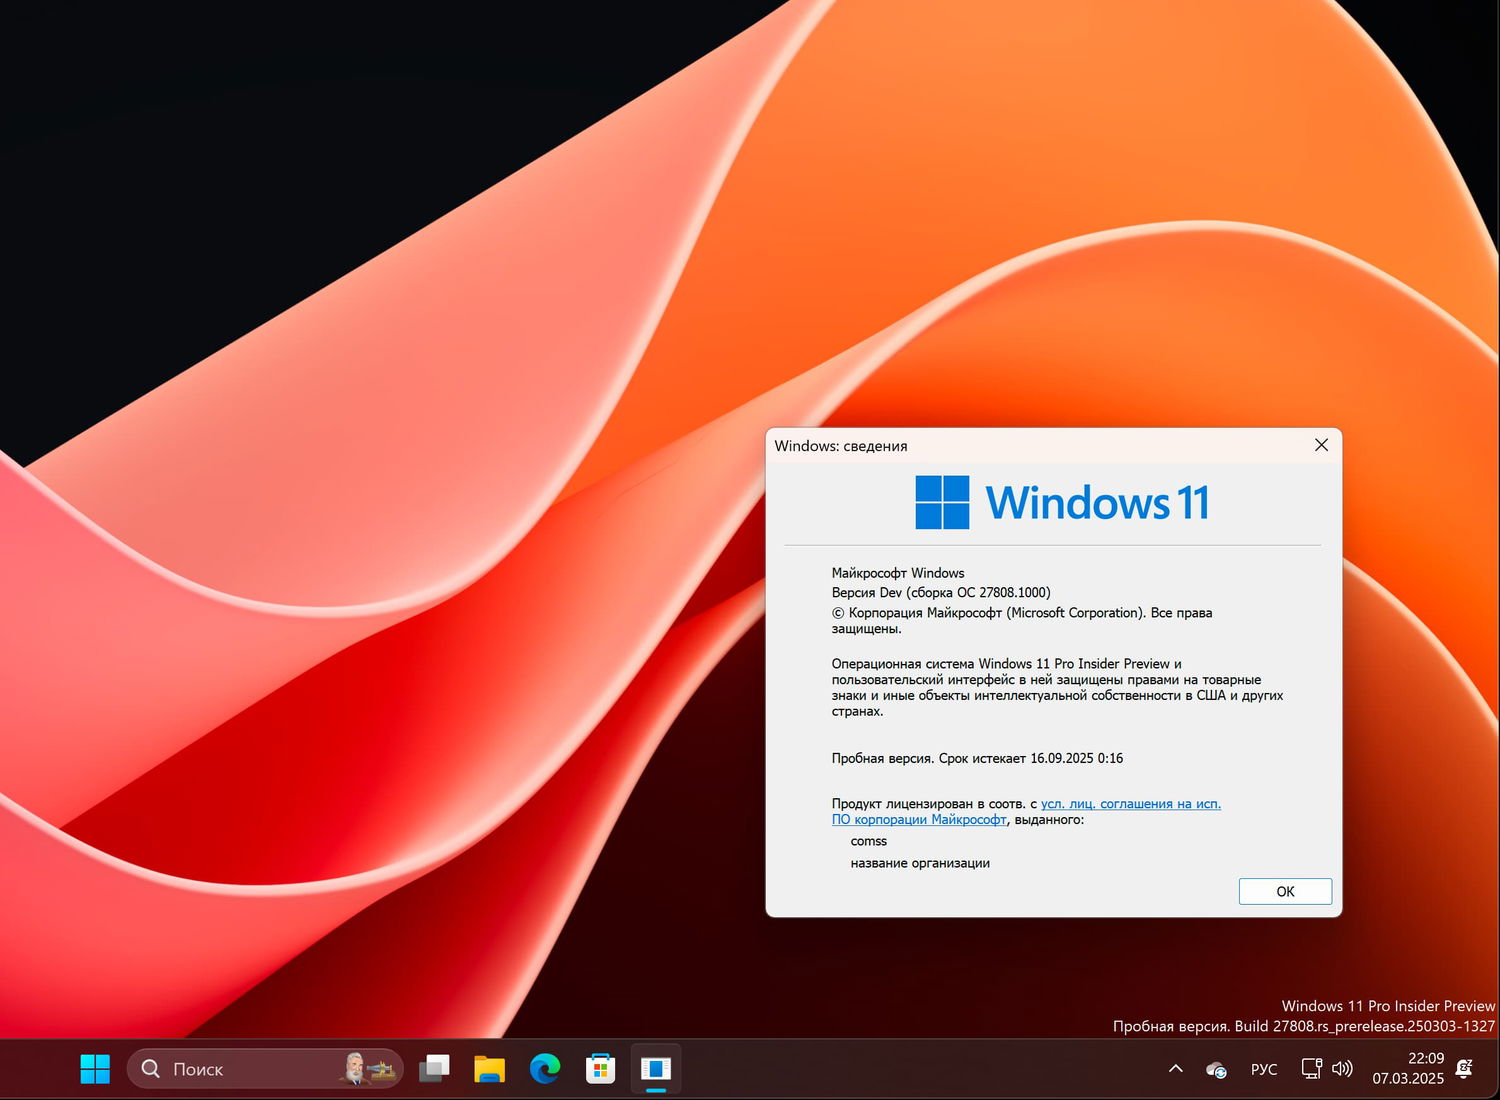Select the active app icon on the taskbar
This screenshot has height=1100, width=1500.
tap(655, 1069)
